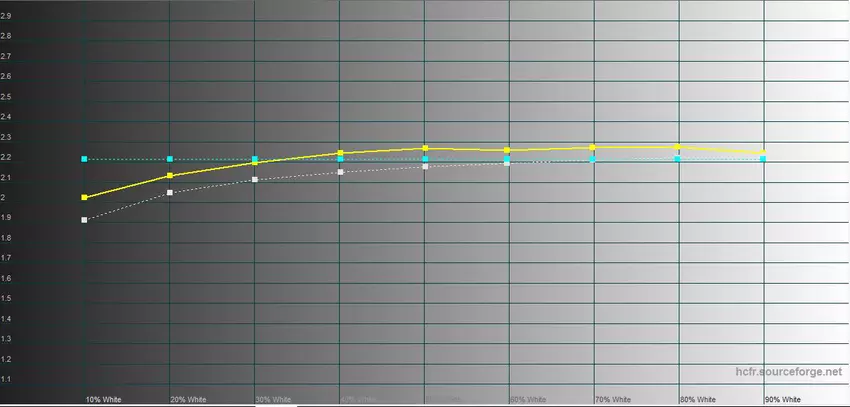This screenshot has width=850, height=407.
Task: Select the white marker at 40% White
Action: click(340, 172)
